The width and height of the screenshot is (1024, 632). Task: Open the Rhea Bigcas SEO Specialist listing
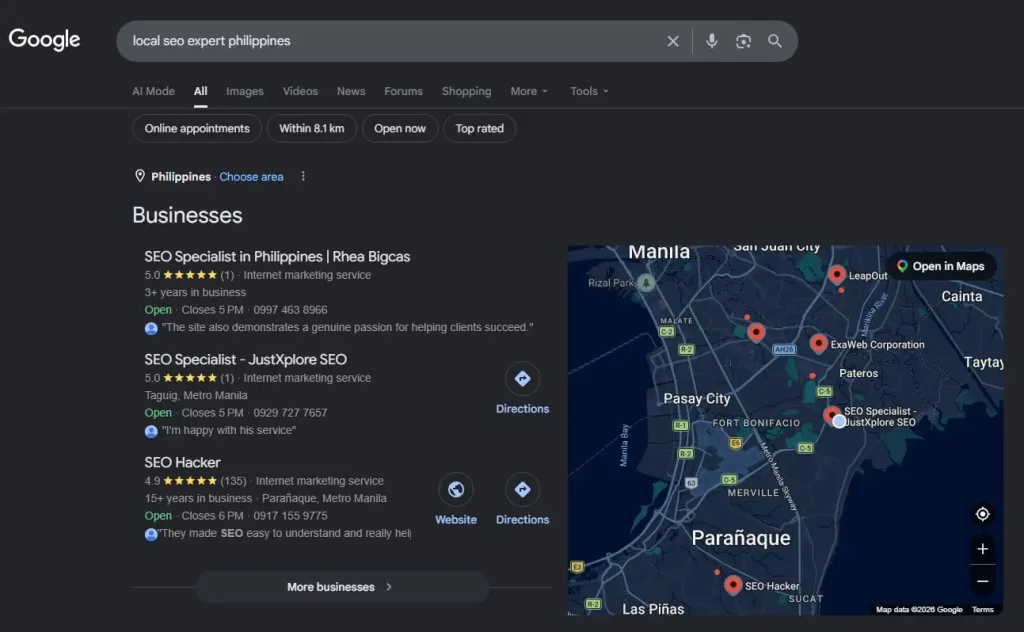pos(277,257)
